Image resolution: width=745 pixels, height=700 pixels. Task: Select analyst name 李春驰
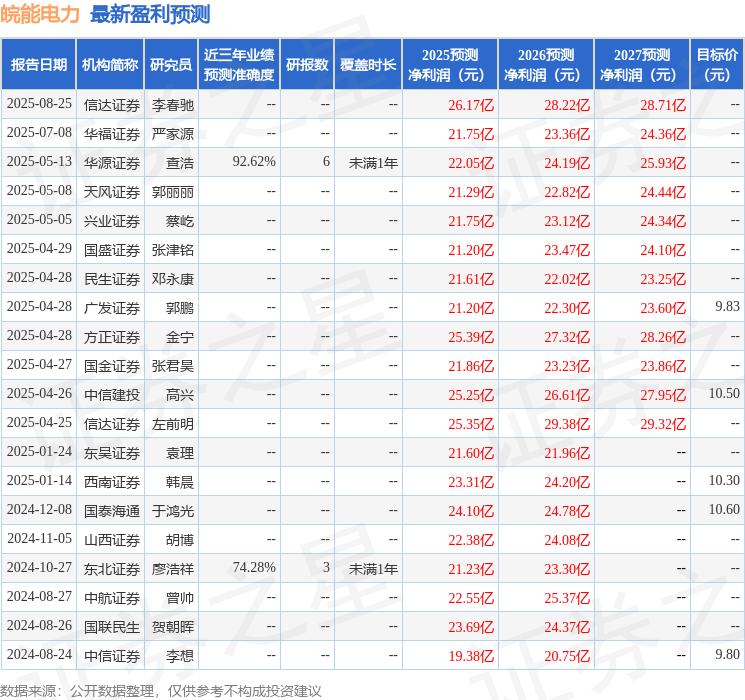(x=172, y=105)
